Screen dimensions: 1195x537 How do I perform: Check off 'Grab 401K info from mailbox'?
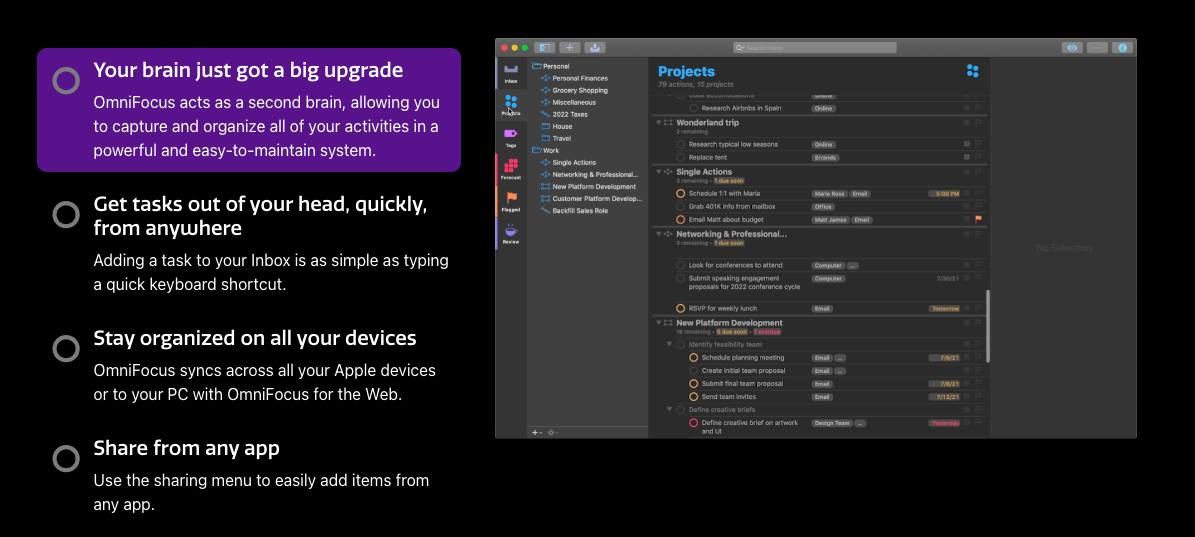click(x=681, y=206)
